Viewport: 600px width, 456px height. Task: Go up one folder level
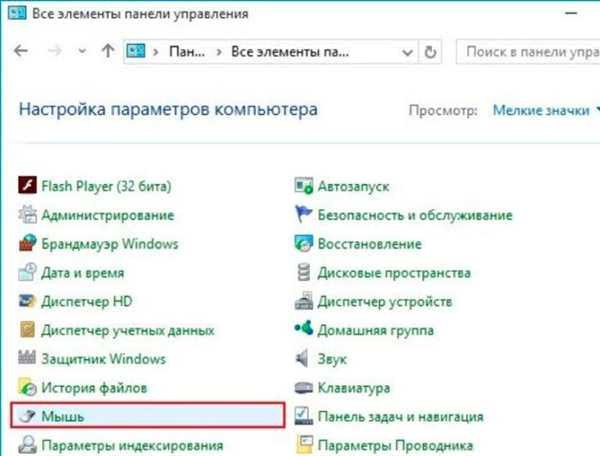click(108, 50)
